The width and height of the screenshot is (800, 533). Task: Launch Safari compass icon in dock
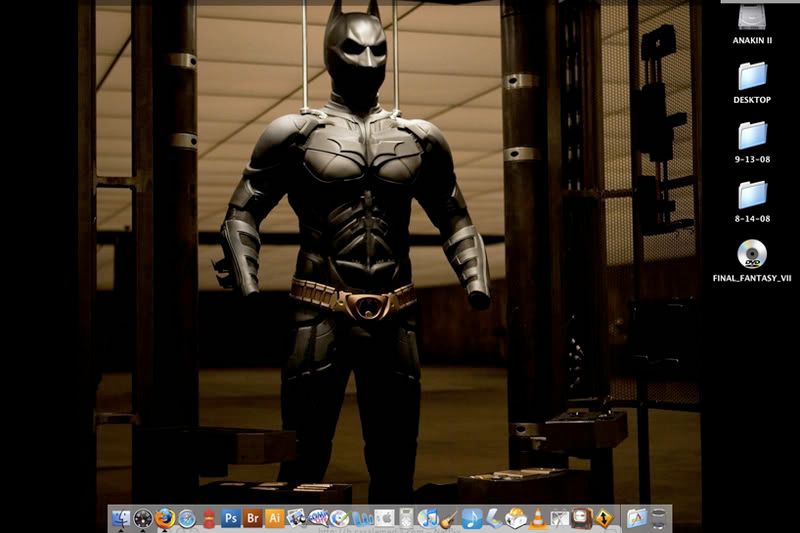coord(187,518)
